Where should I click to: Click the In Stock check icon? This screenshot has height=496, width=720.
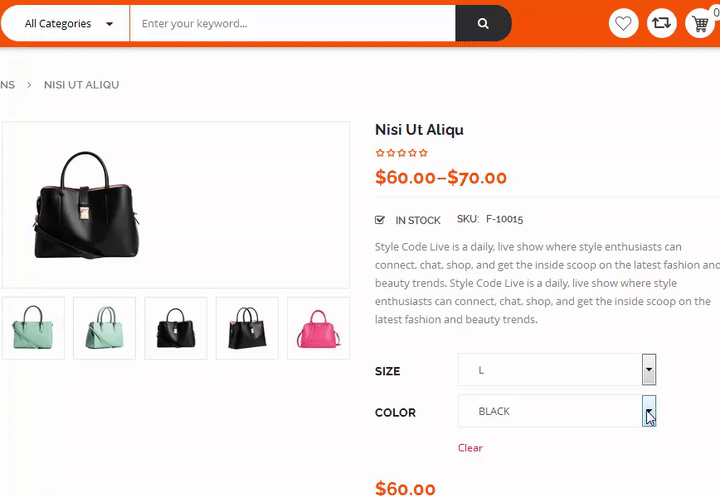click(380, 220)
